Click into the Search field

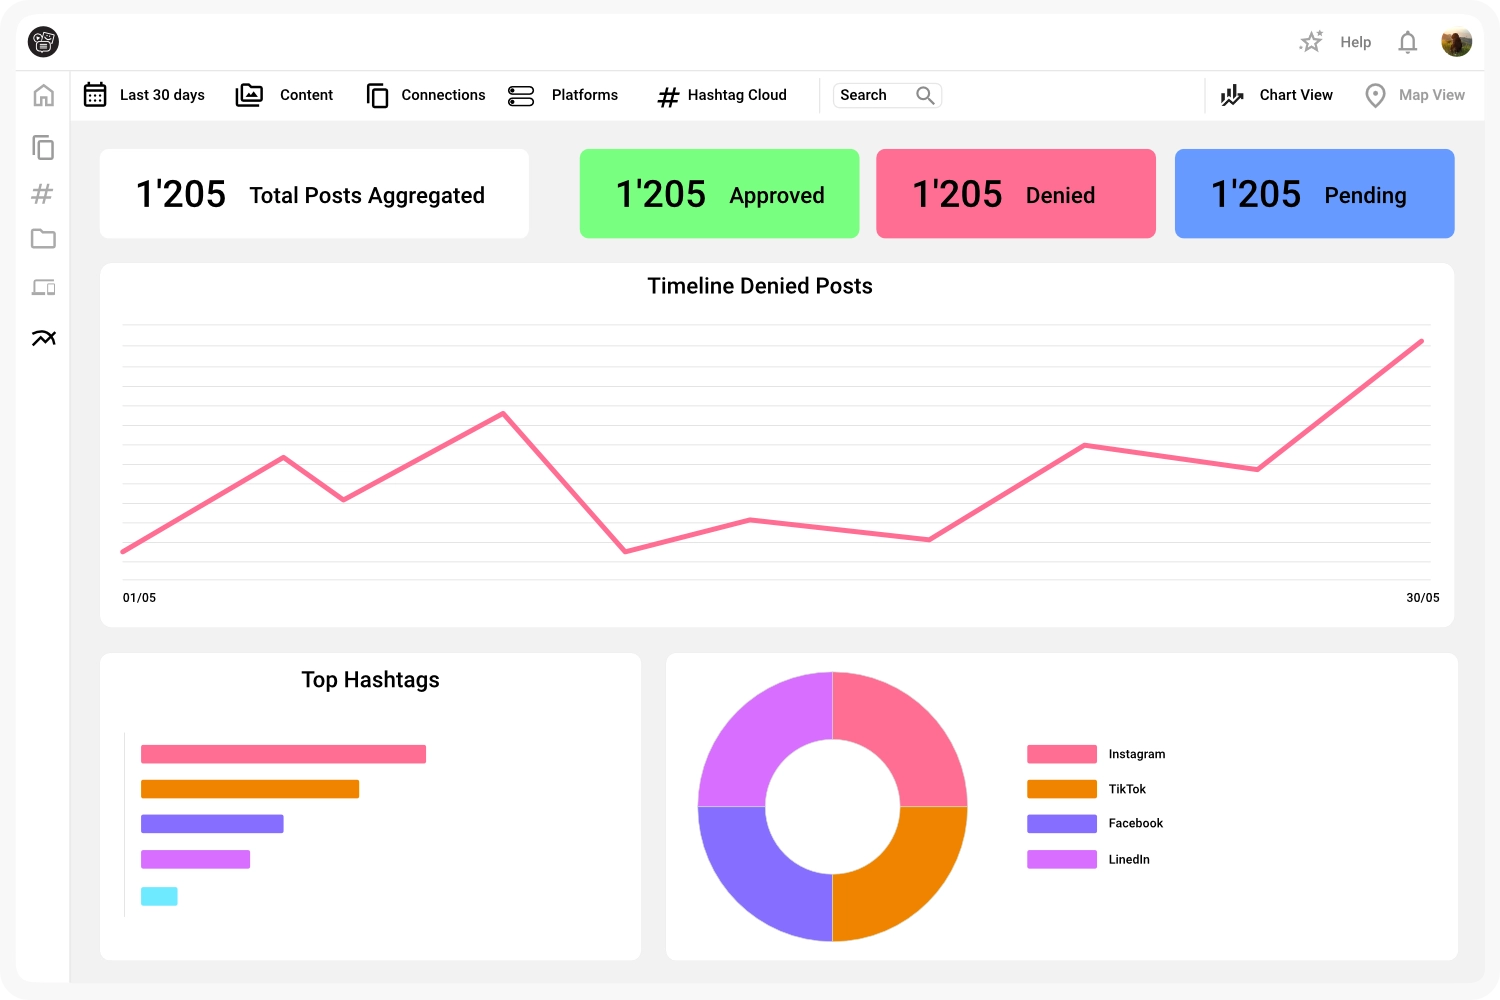tap(875, 95)
